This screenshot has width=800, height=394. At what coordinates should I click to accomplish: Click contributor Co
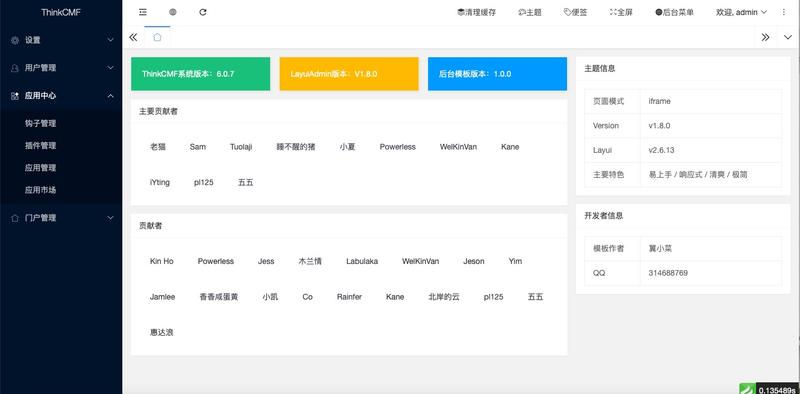point(307,297)
